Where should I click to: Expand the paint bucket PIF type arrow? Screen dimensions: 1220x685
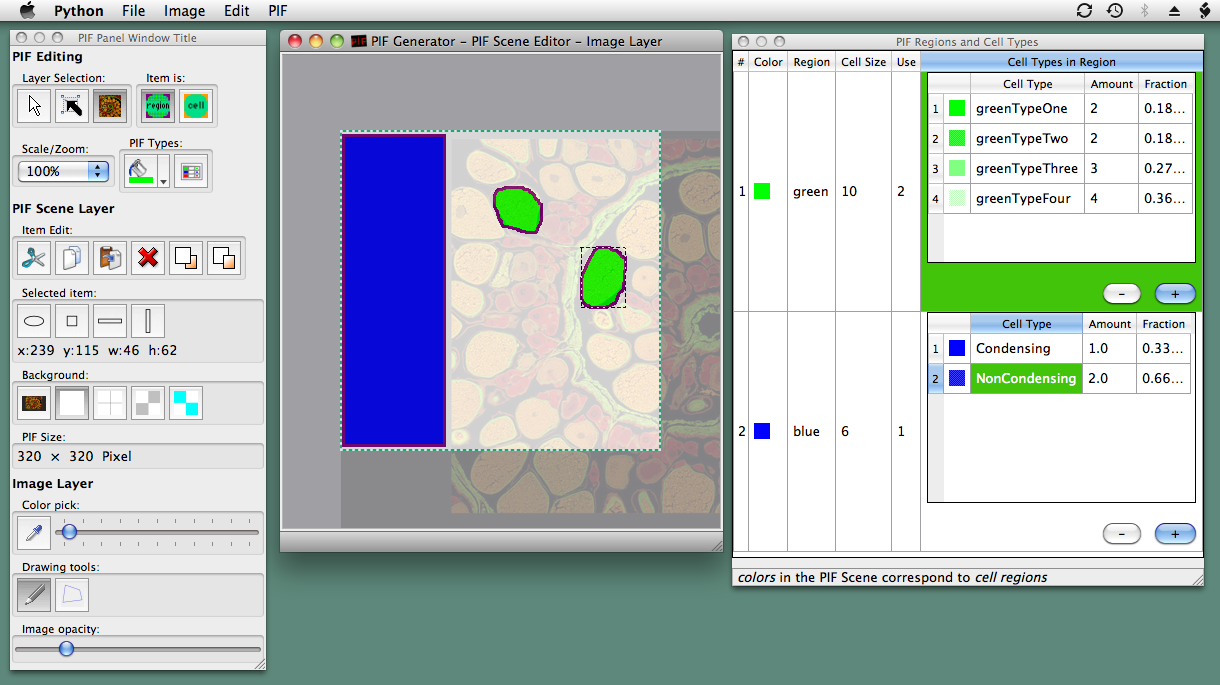163,183
